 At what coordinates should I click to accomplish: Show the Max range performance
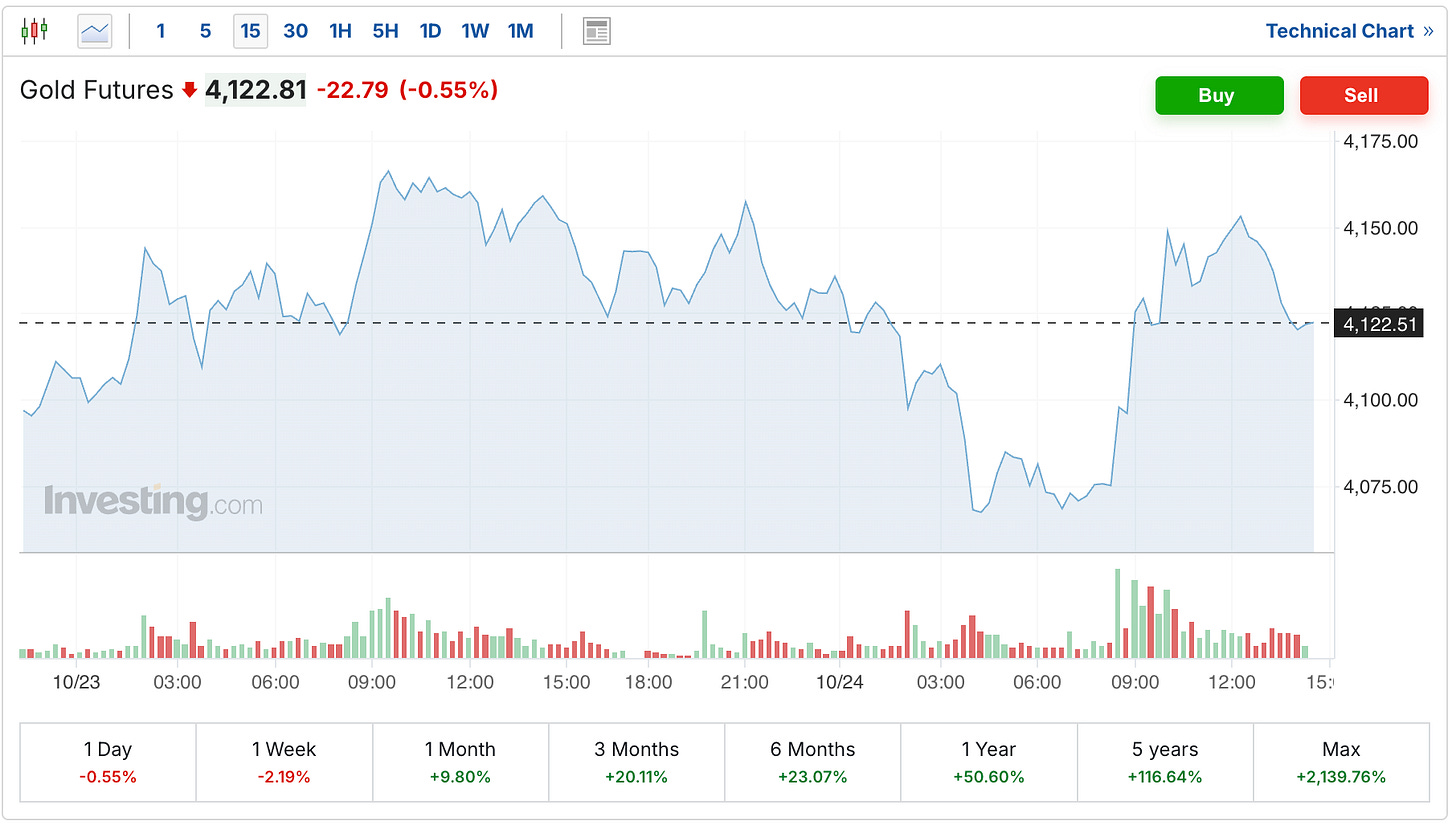[1341, 762]
